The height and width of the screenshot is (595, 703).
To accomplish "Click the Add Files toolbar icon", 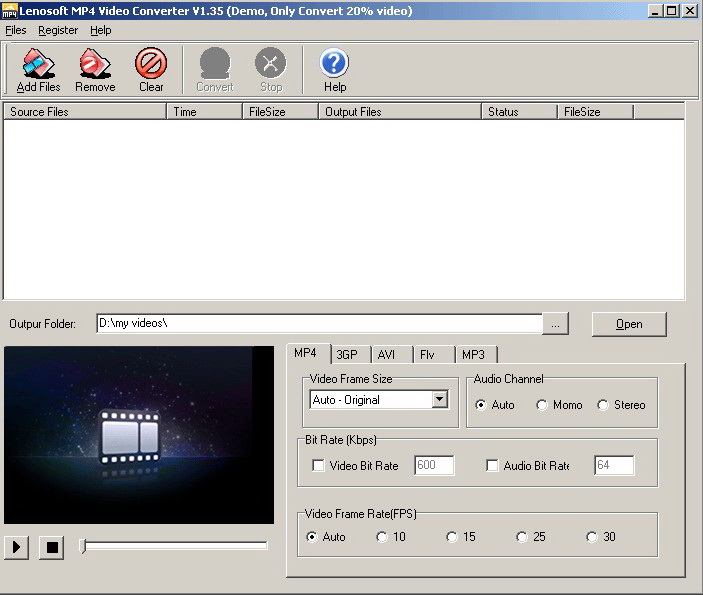I will coord(39,64).
